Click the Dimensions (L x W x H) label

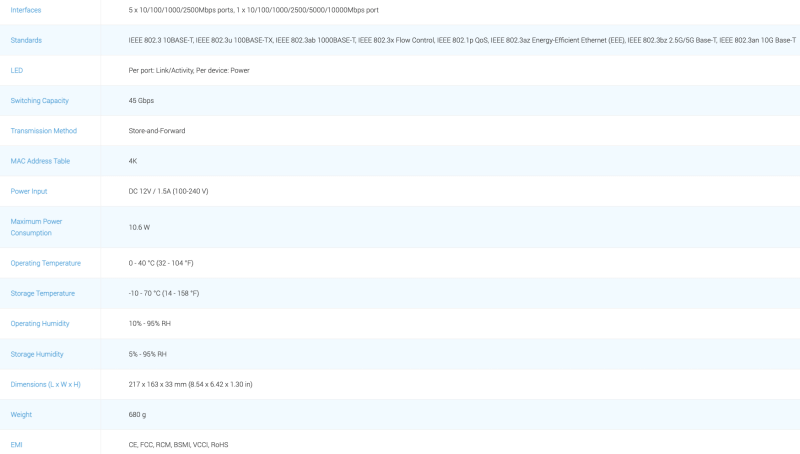45,384
